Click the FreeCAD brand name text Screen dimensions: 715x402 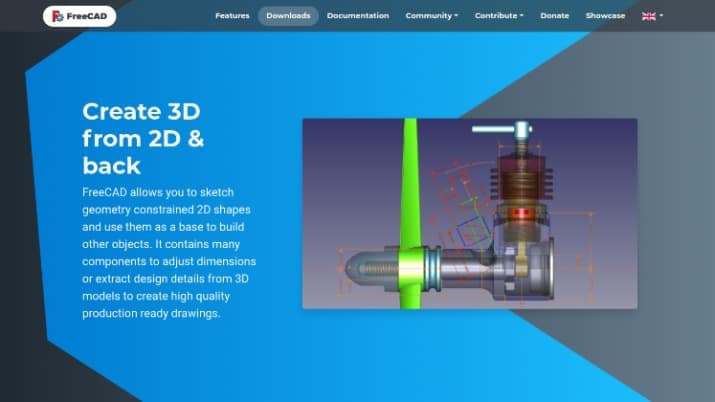88,16
